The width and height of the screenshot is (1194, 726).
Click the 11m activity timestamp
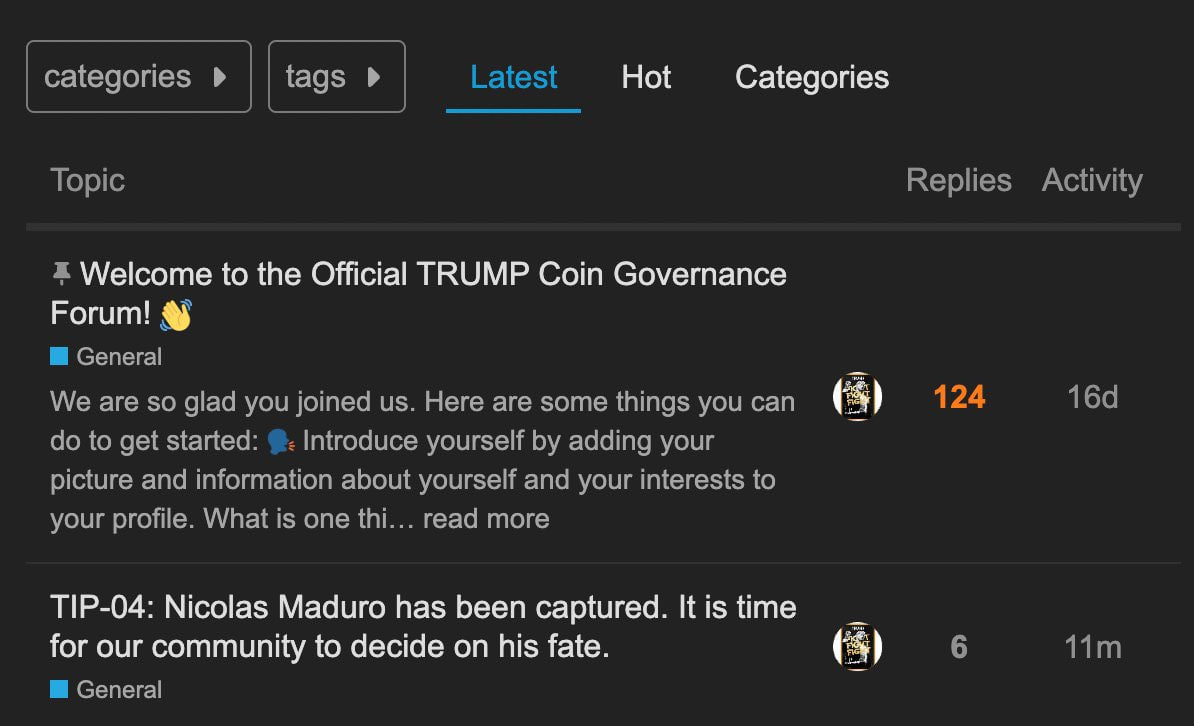coord(1092,647)
